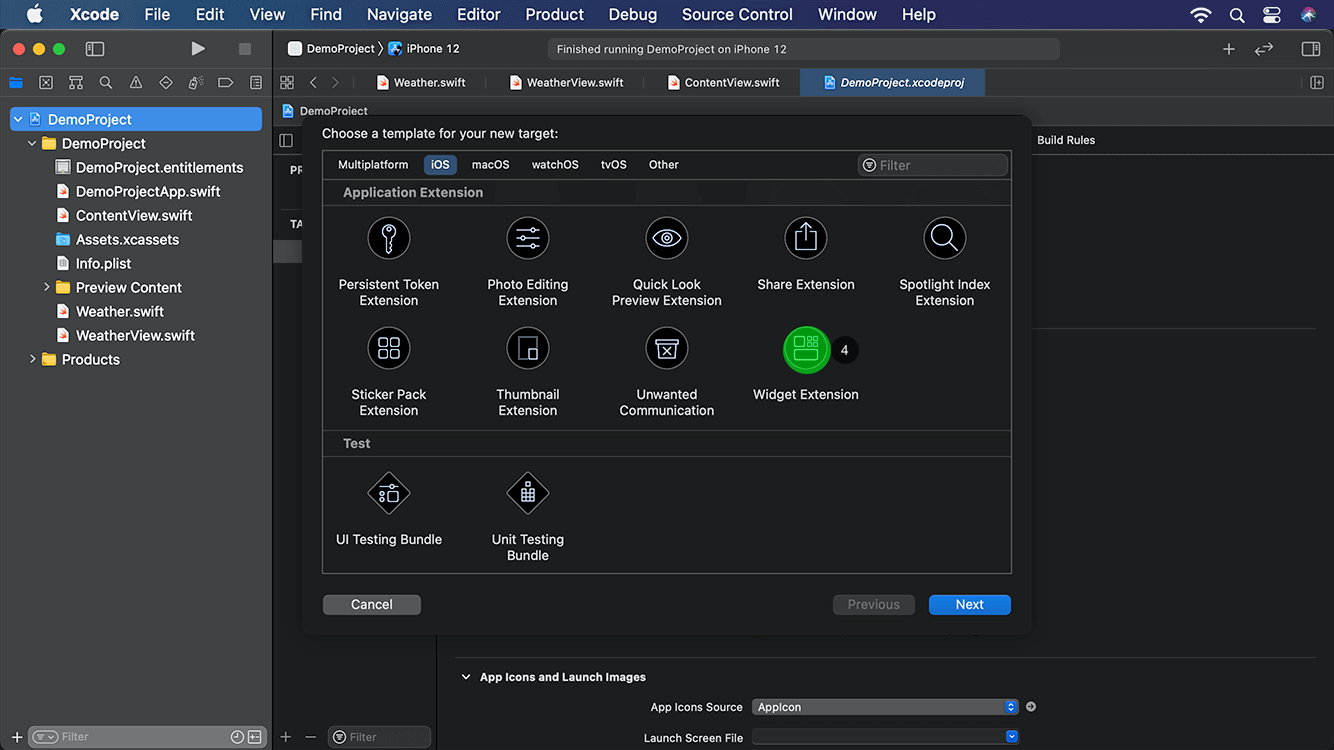Click the code review arrows button
This screenshot has width=1334, height=750.
point(1264,49)
